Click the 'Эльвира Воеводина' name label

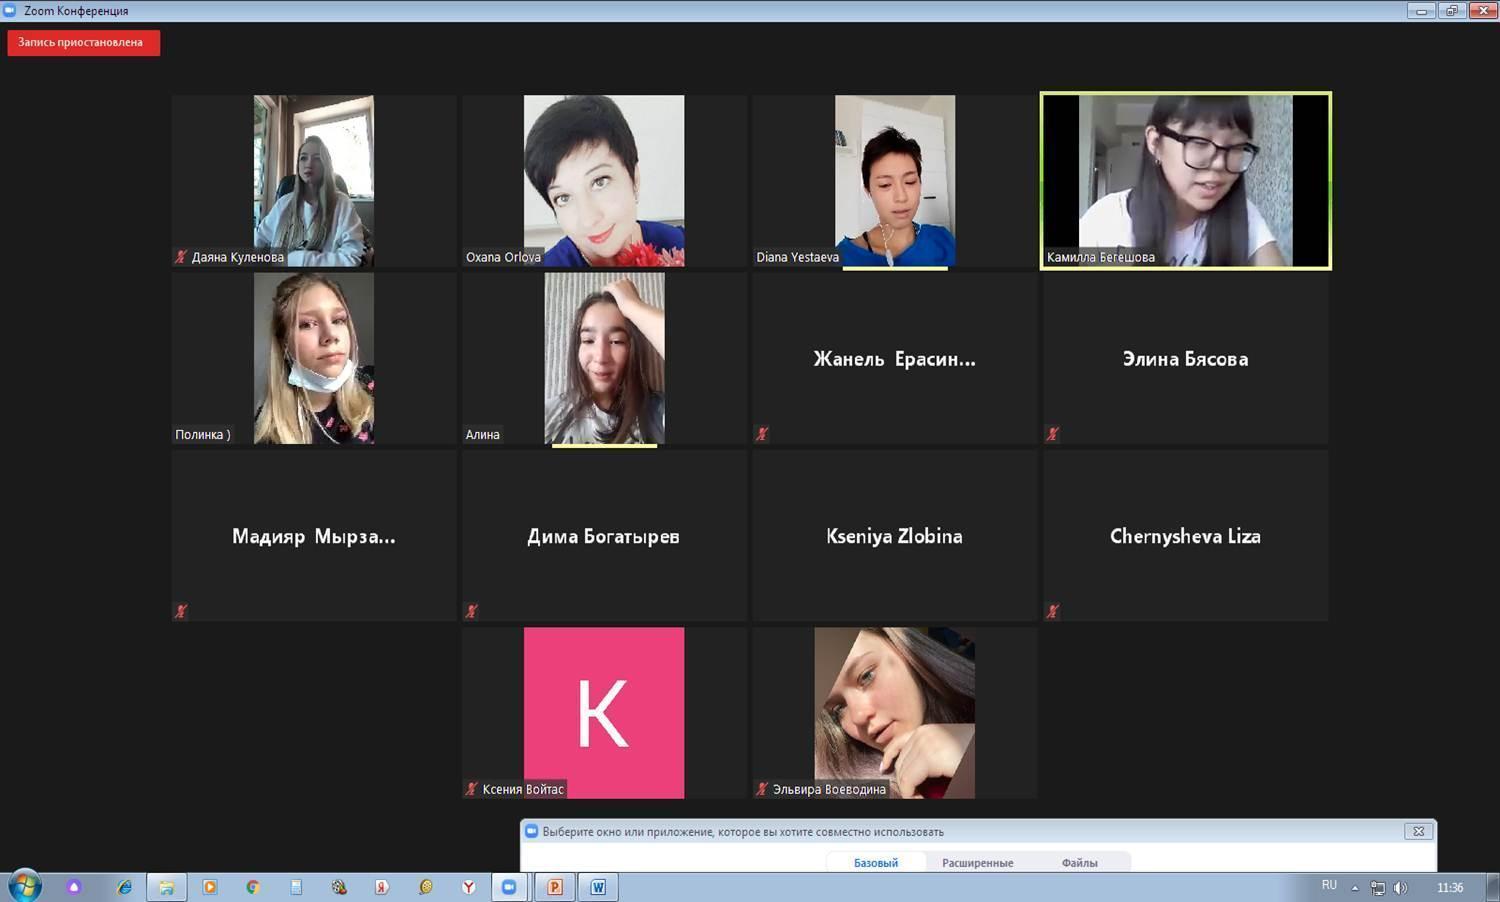tap(829, 789)
